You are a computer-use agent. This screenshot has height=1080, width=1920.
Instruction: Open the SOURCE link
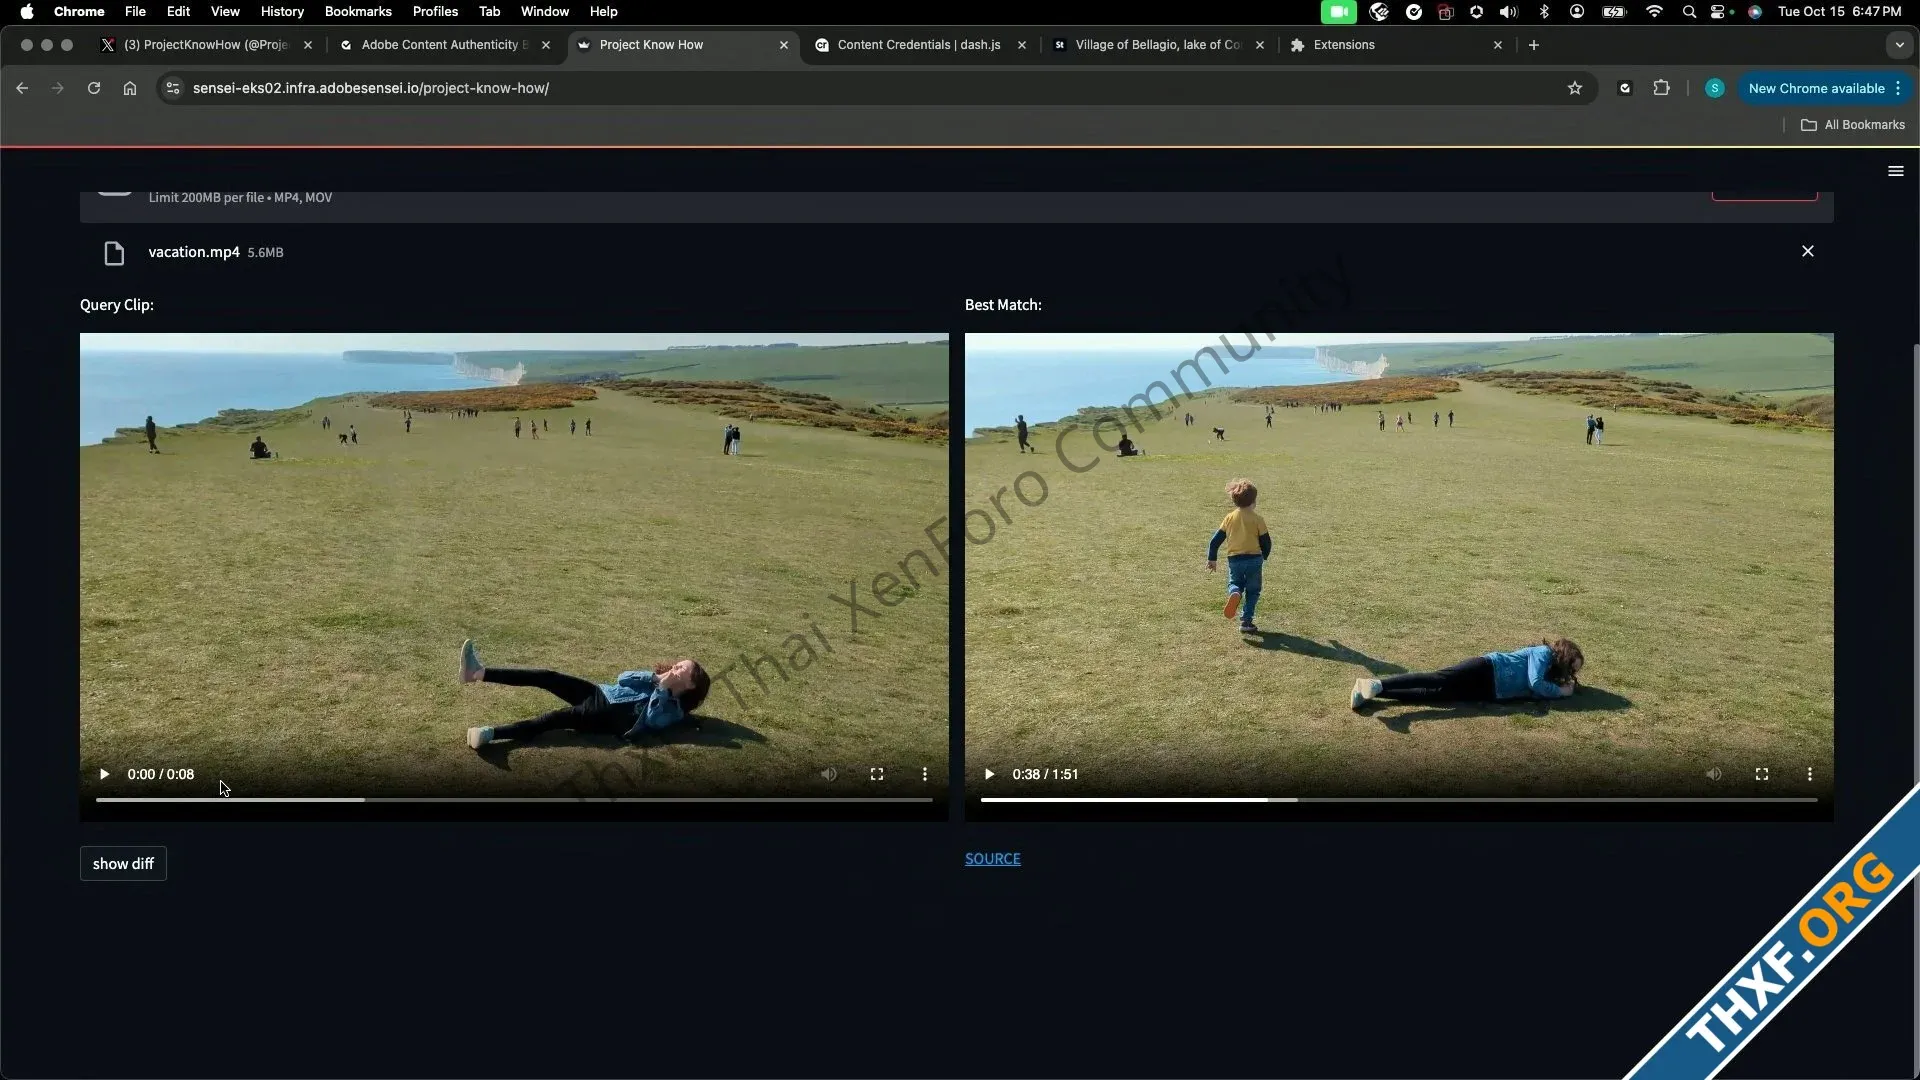click(x=993, y=858)
